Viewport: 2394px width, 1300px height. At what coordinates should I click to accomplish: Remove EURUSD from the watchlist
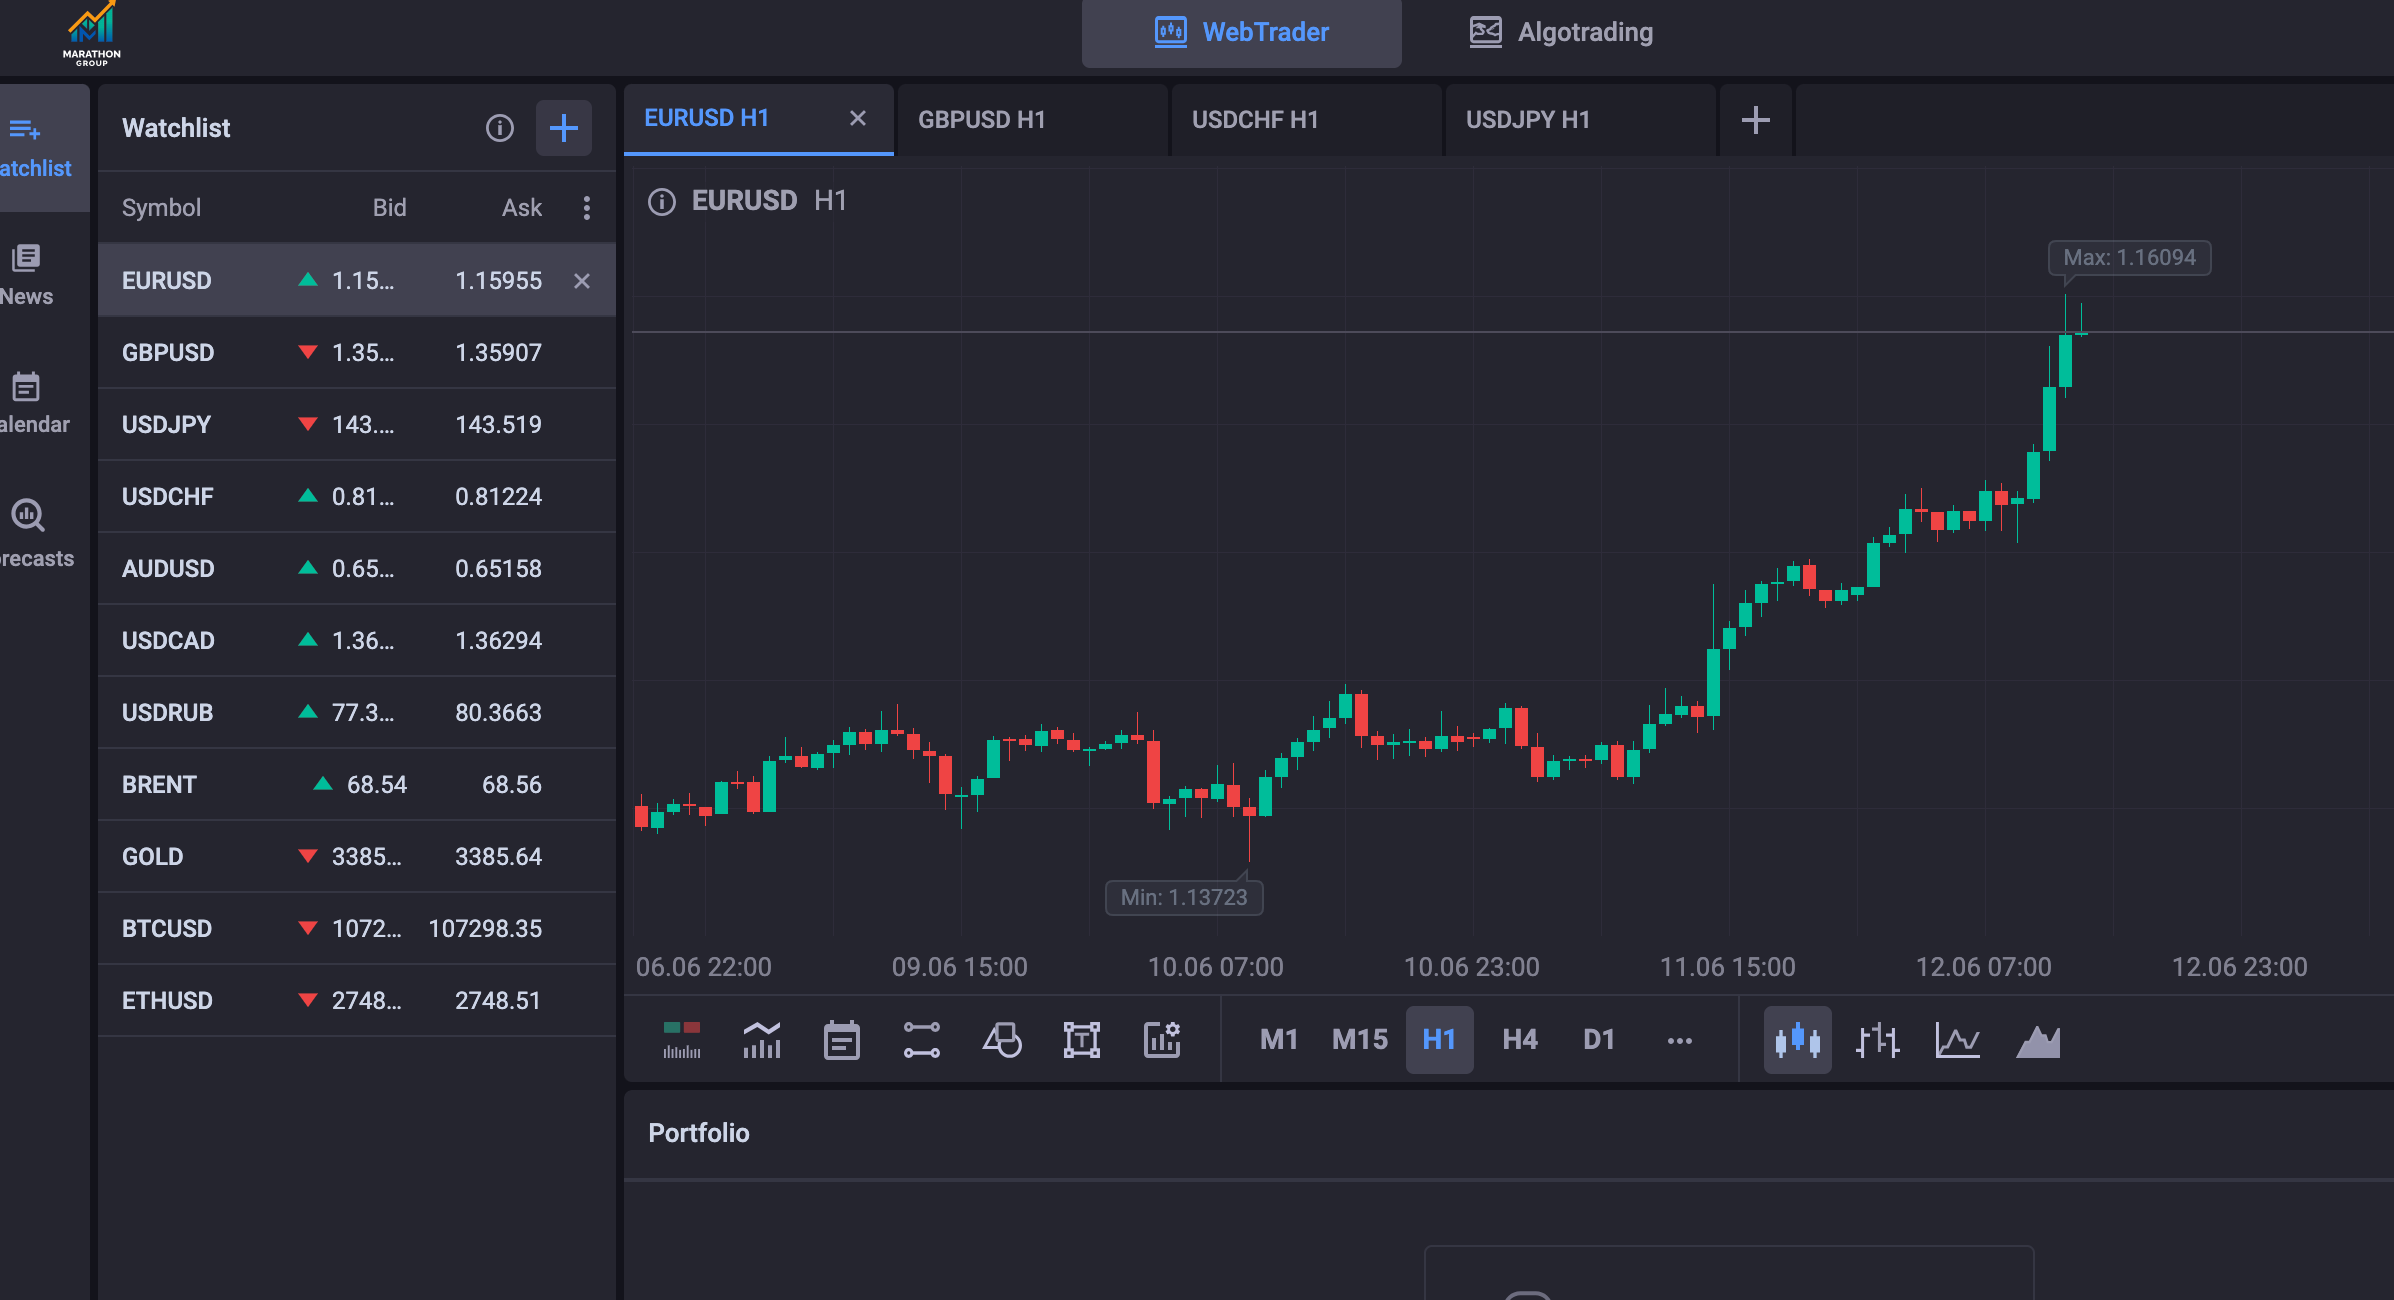(582, 281)
